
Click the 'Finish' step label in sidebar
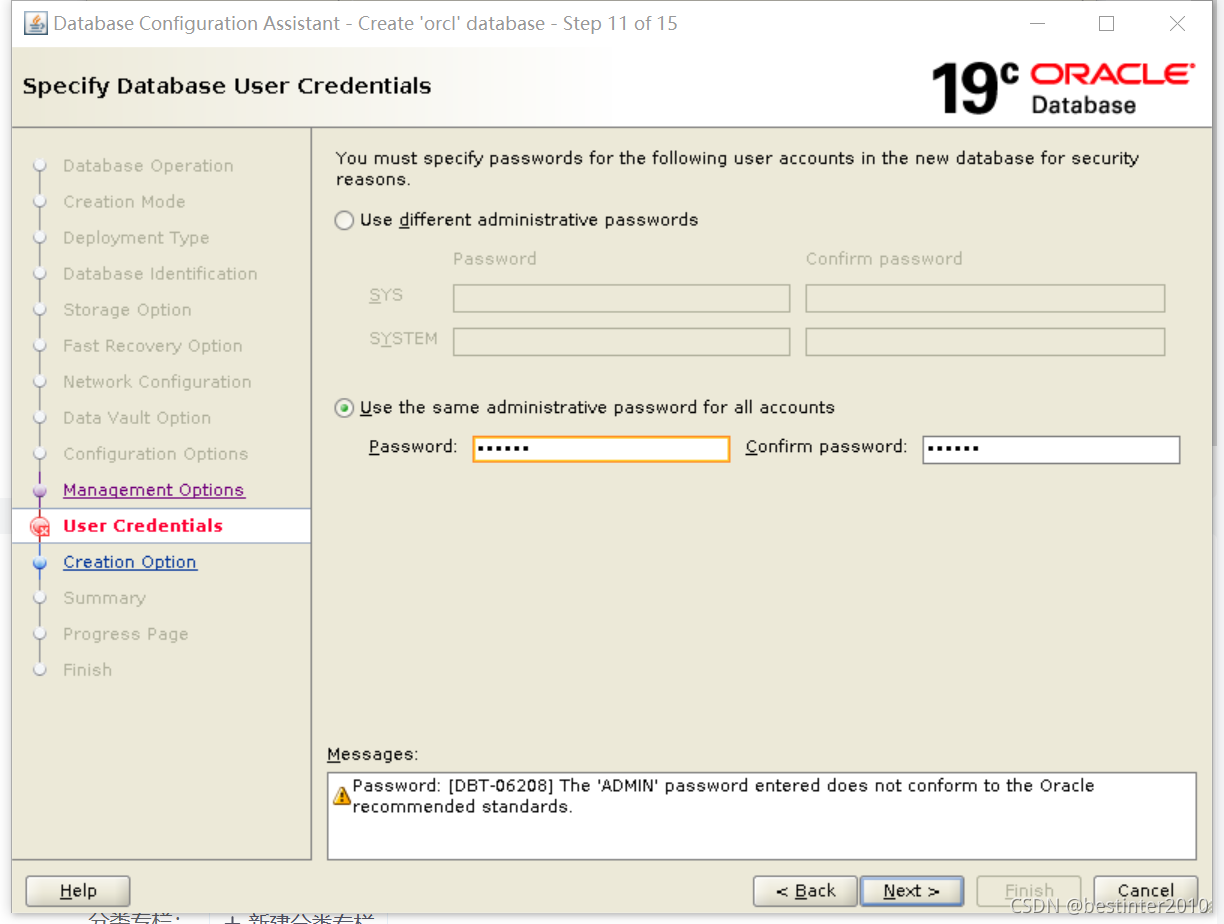click(87, 670)
